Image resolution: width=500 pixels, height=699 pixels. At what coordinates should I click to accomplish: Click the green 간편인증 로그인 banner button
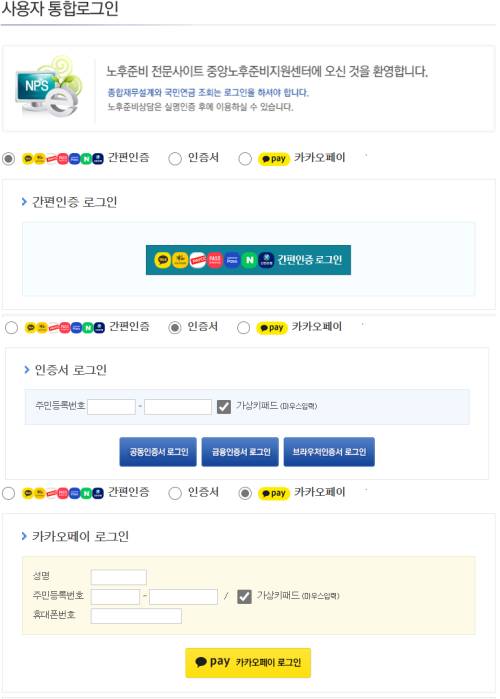(x=248, y=260)
